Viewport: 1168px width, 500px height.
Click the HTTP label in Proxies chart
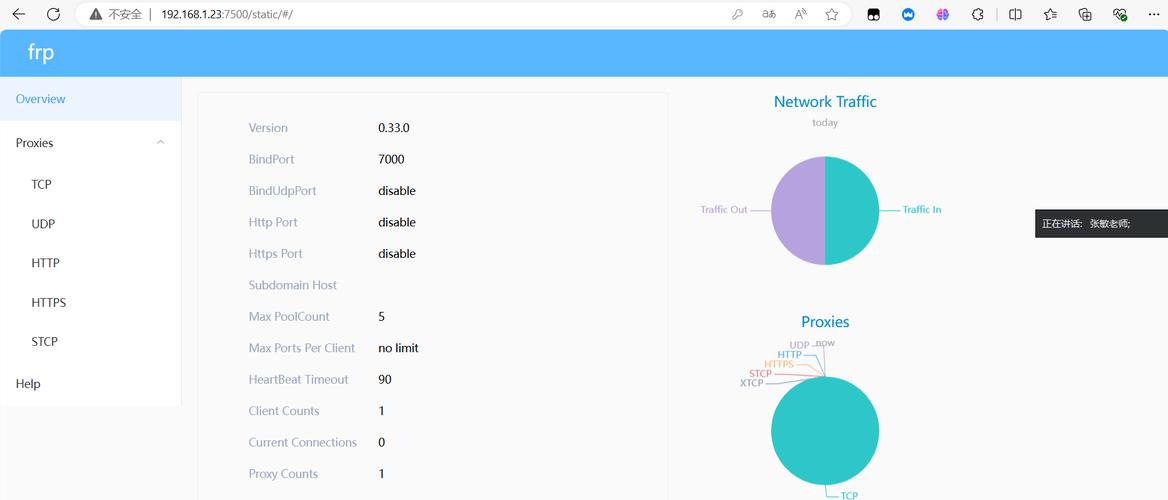pos(790,355)
